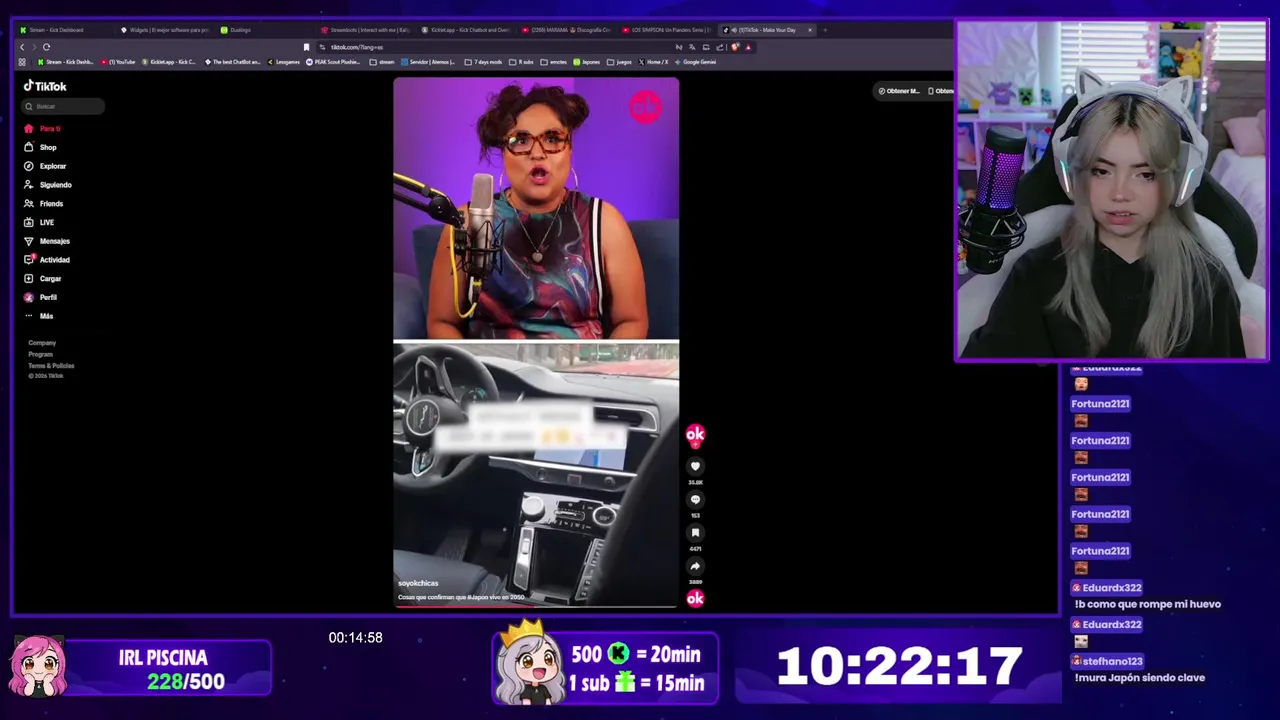This screenshot has height=720, width=1280.
Task: Open the Google Gemini bookmark
Action: pos(696,62)
